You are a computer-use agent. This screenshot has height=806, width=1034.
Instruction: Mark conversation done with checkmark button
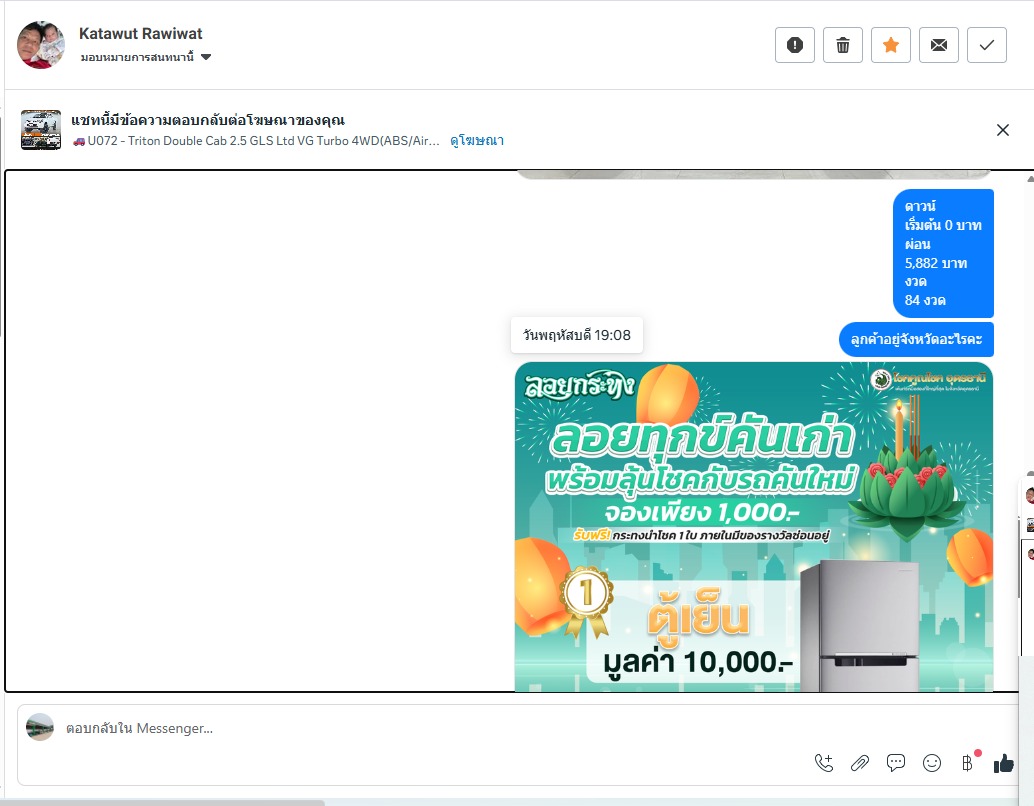(x=987, y=45)
